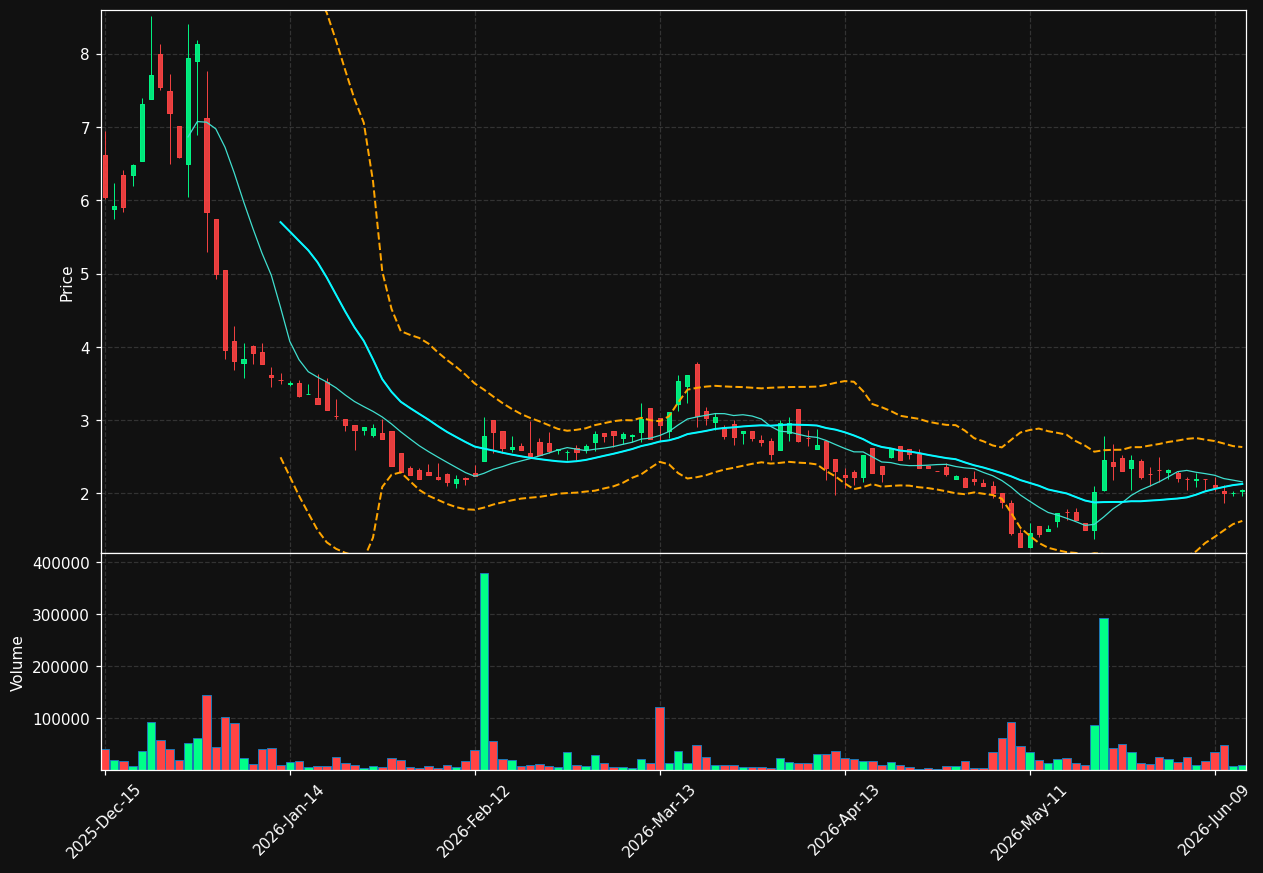
Task: Click the Price axis label
Action: (x=67, y=283)
